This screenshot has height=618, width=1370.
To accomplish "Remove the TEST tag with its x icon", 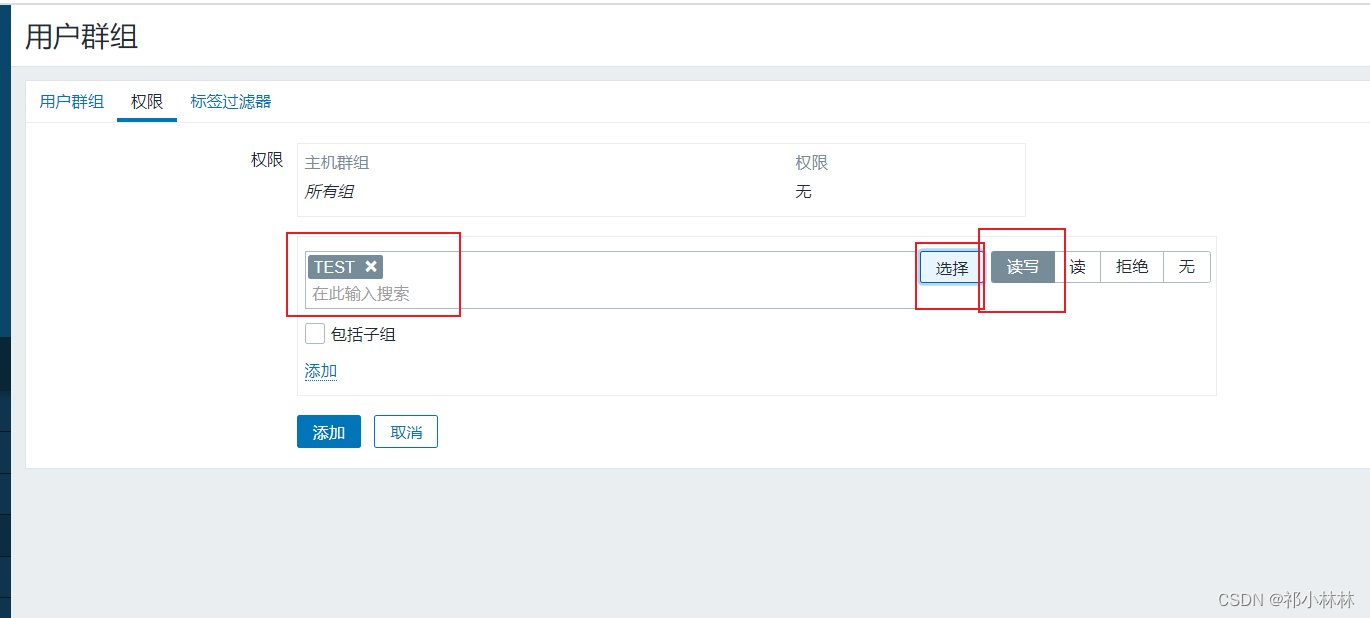I will 371,267.
